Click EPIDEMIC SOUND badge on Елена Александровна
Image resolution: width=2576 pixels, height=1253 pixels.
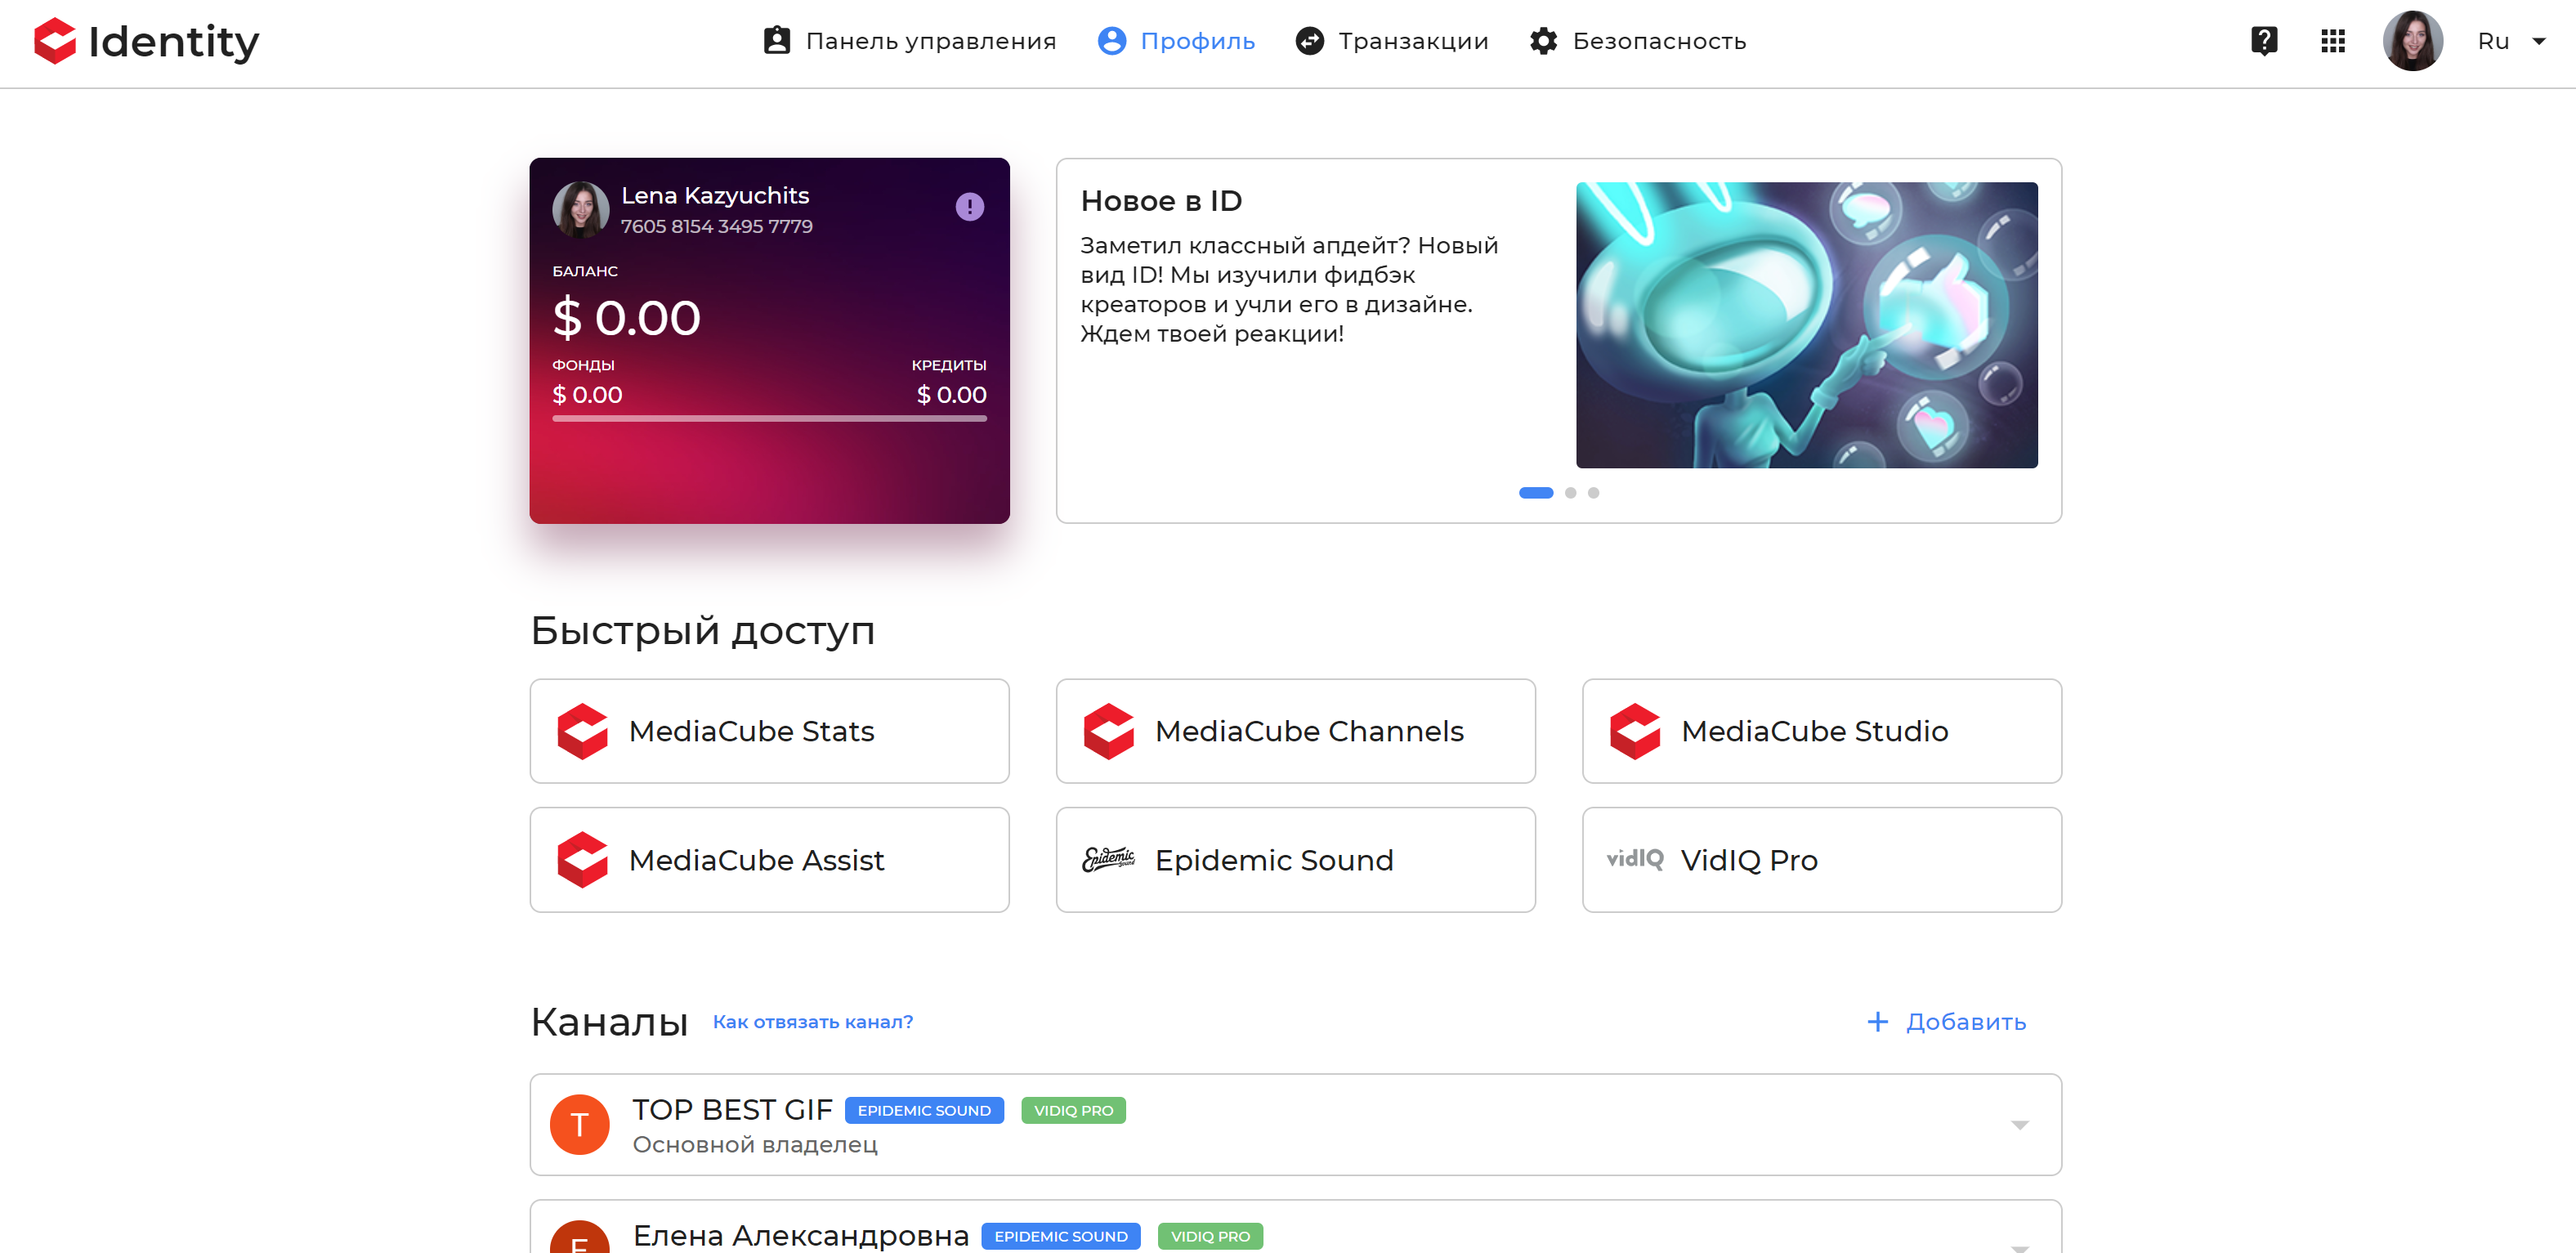click(x=1061, y=1237)
